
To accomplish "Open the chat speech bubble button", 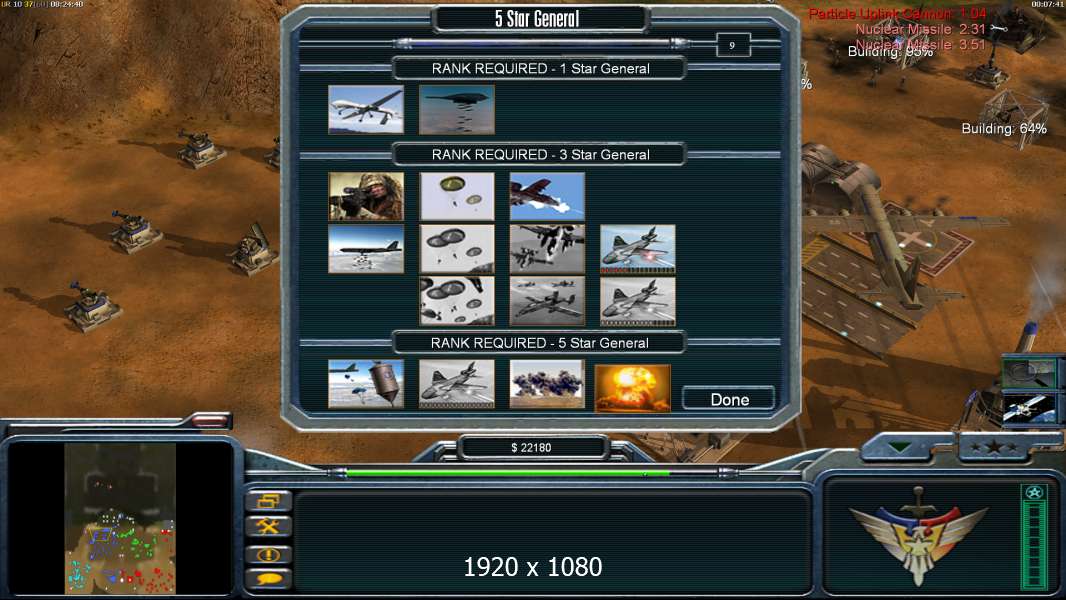I will click(269, 579).
